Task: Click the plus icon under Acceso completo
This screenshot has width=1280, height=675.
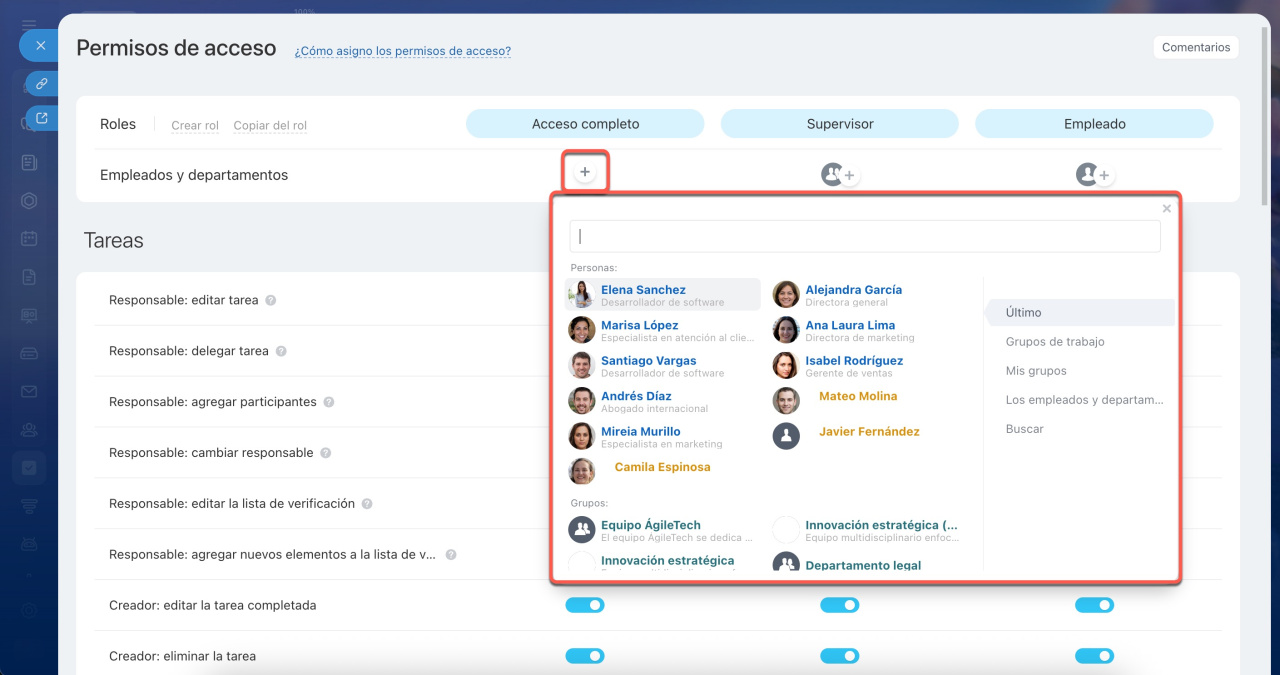Action: (585, 173)
